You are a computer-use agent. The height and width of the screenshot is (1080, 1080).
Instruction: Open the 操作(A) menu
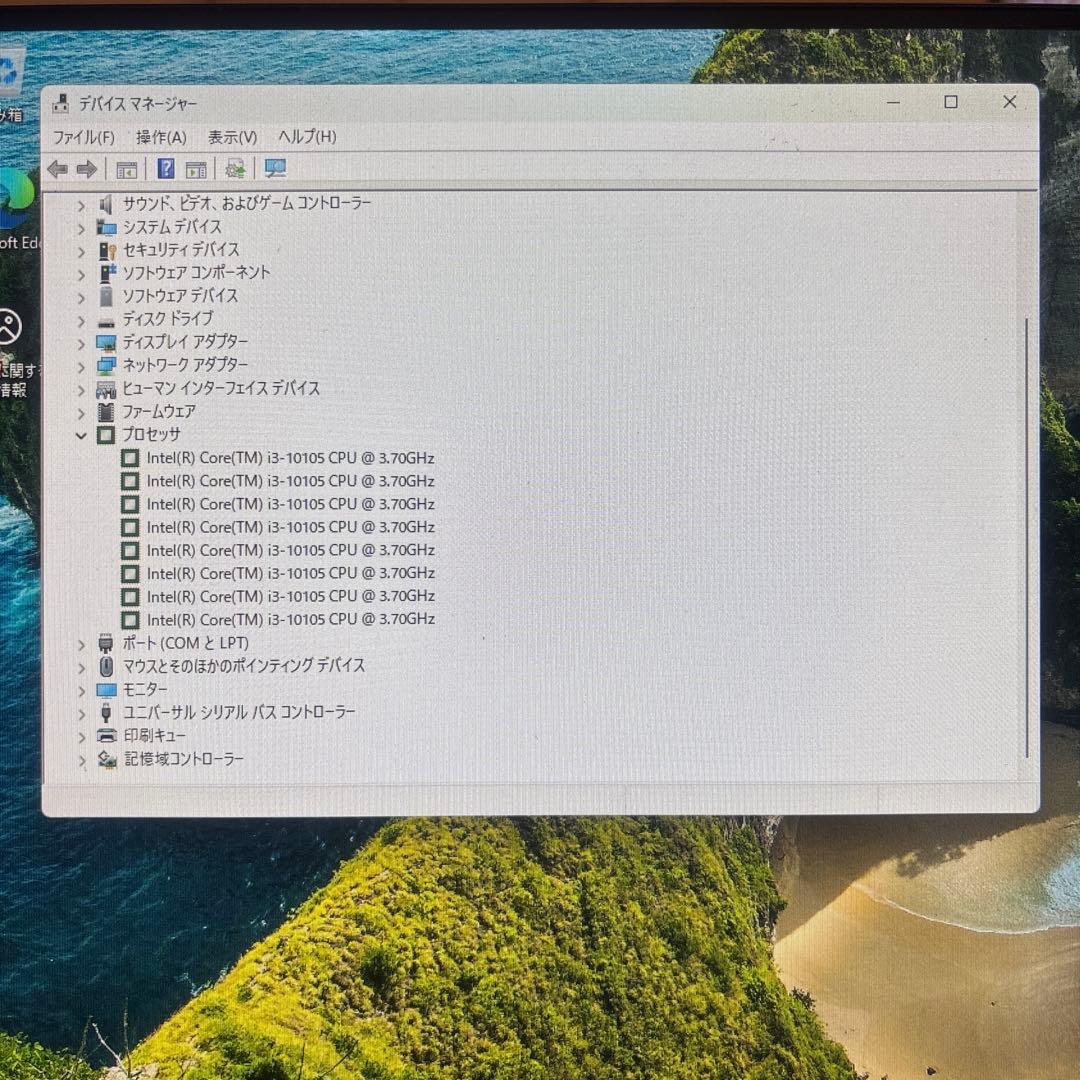tap(160, 137)
